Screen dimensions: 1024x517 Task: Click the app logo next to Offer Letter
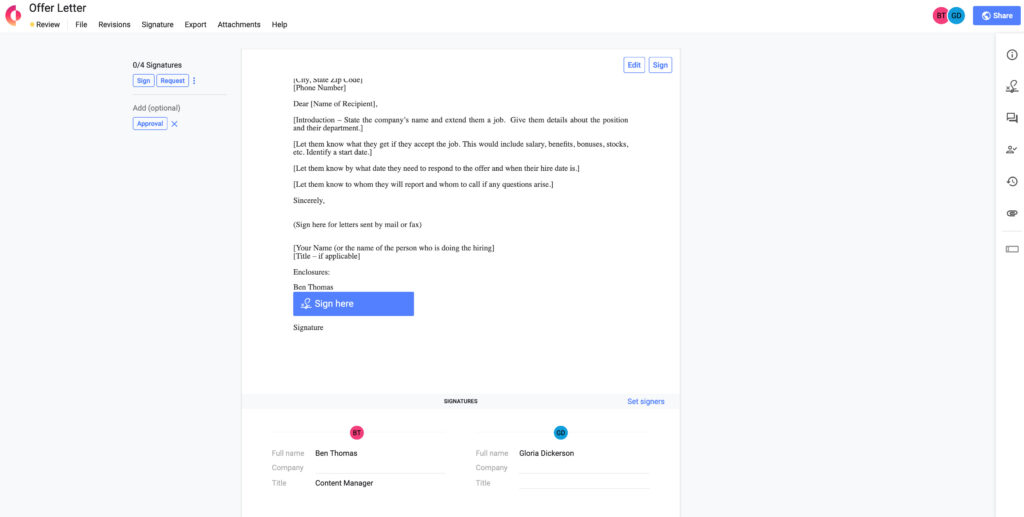click(13, 15)
